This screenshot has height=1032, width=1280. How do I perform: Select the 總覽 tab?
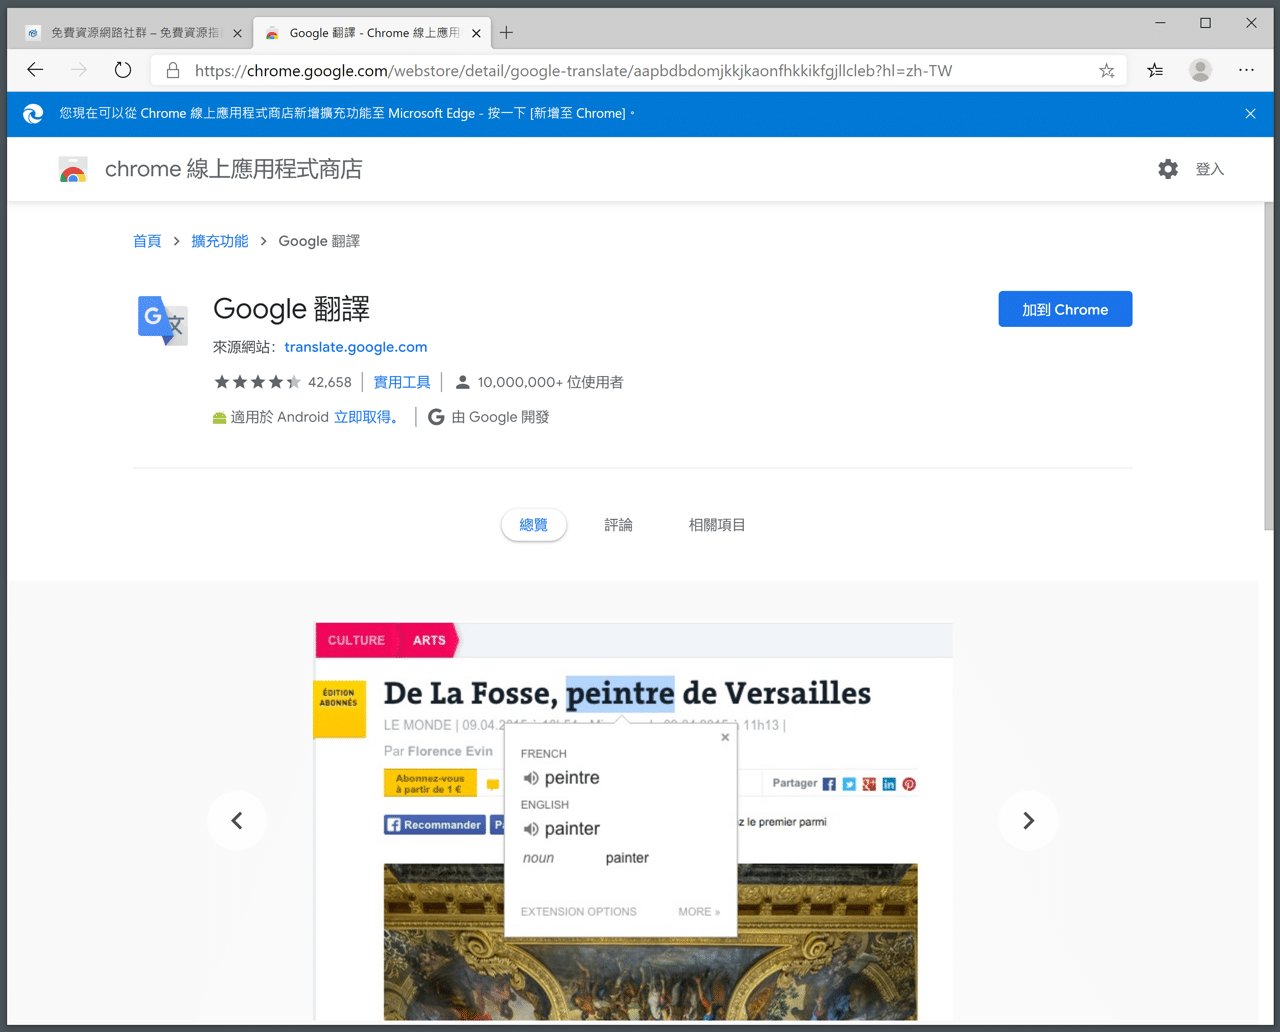point(534,525)
